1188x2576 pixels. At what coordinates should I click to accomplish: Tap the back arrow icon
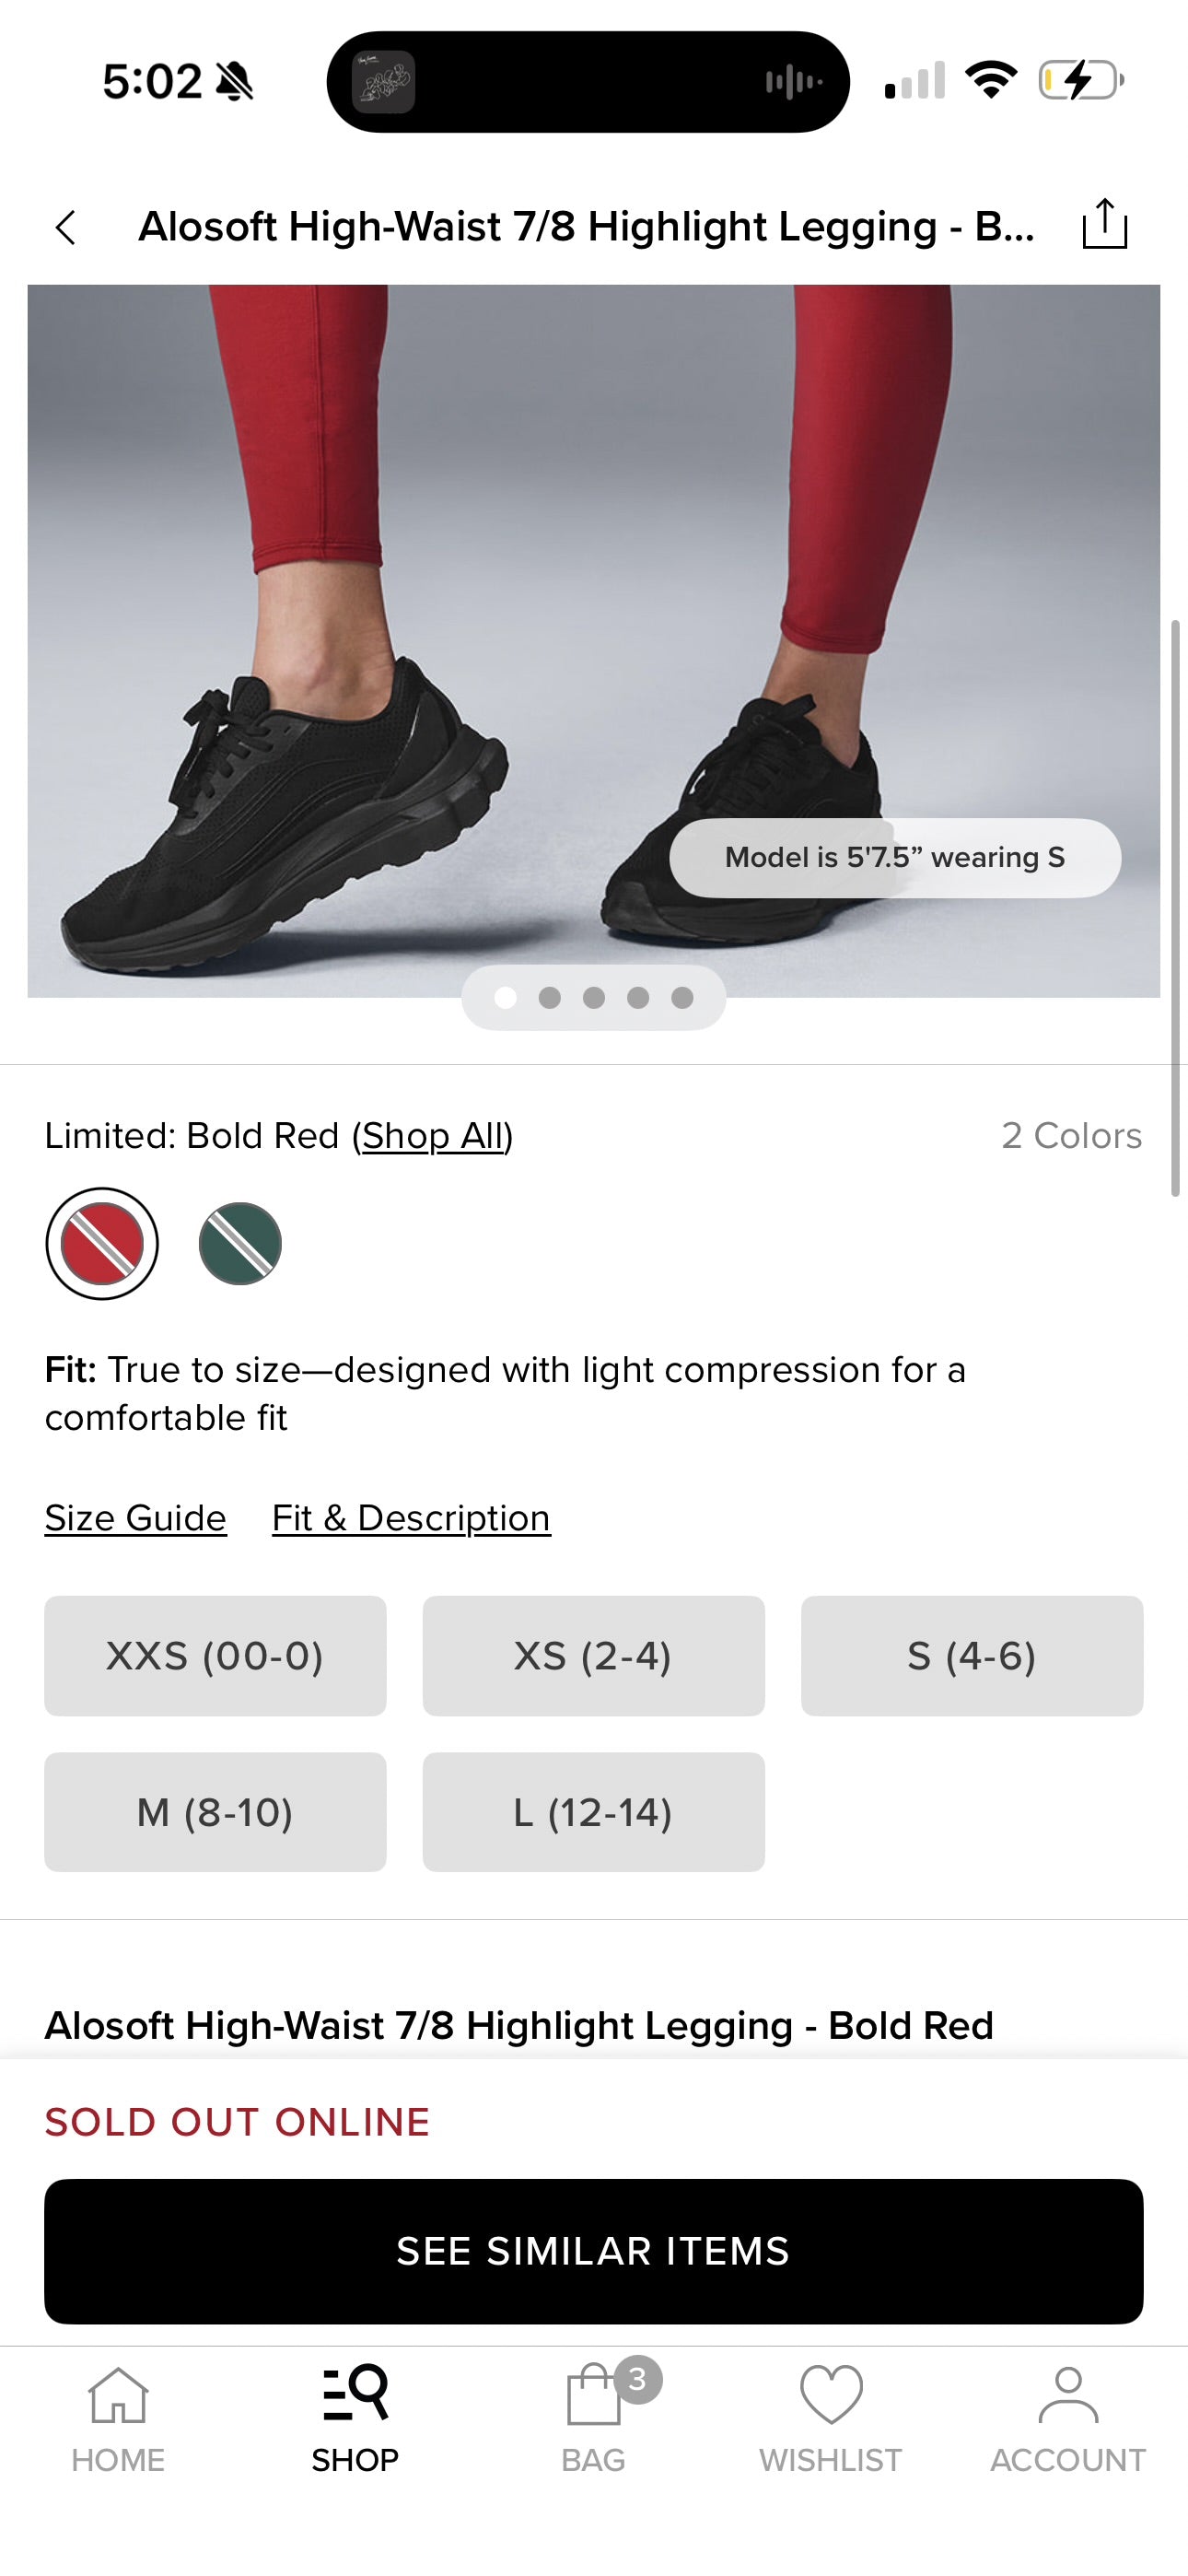point(66,227)
